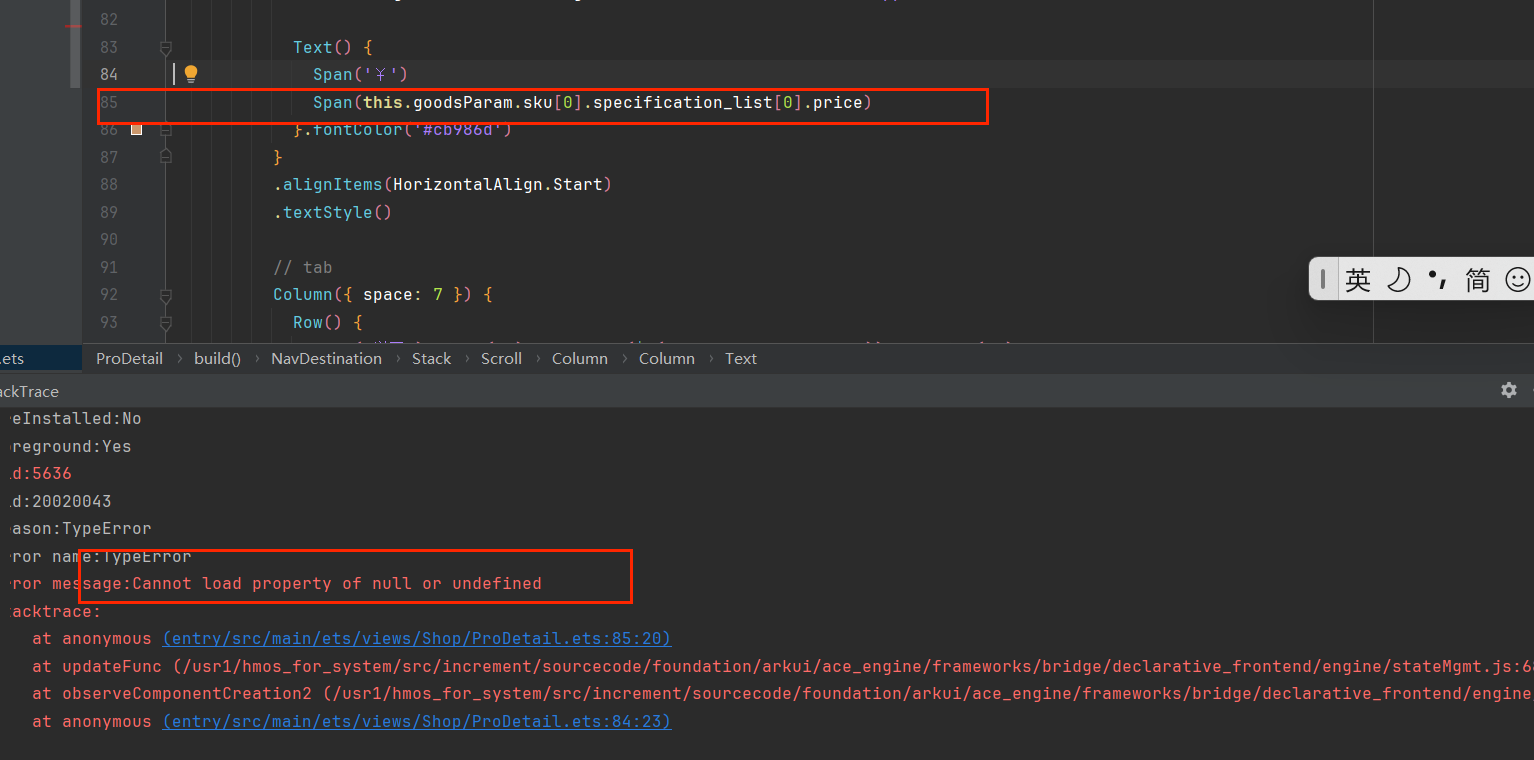The height and width of the screenshot is (760, 1534).
Task: Toggle the punctuation mode icon in IME bar
Action: (x=1438, y=280)
